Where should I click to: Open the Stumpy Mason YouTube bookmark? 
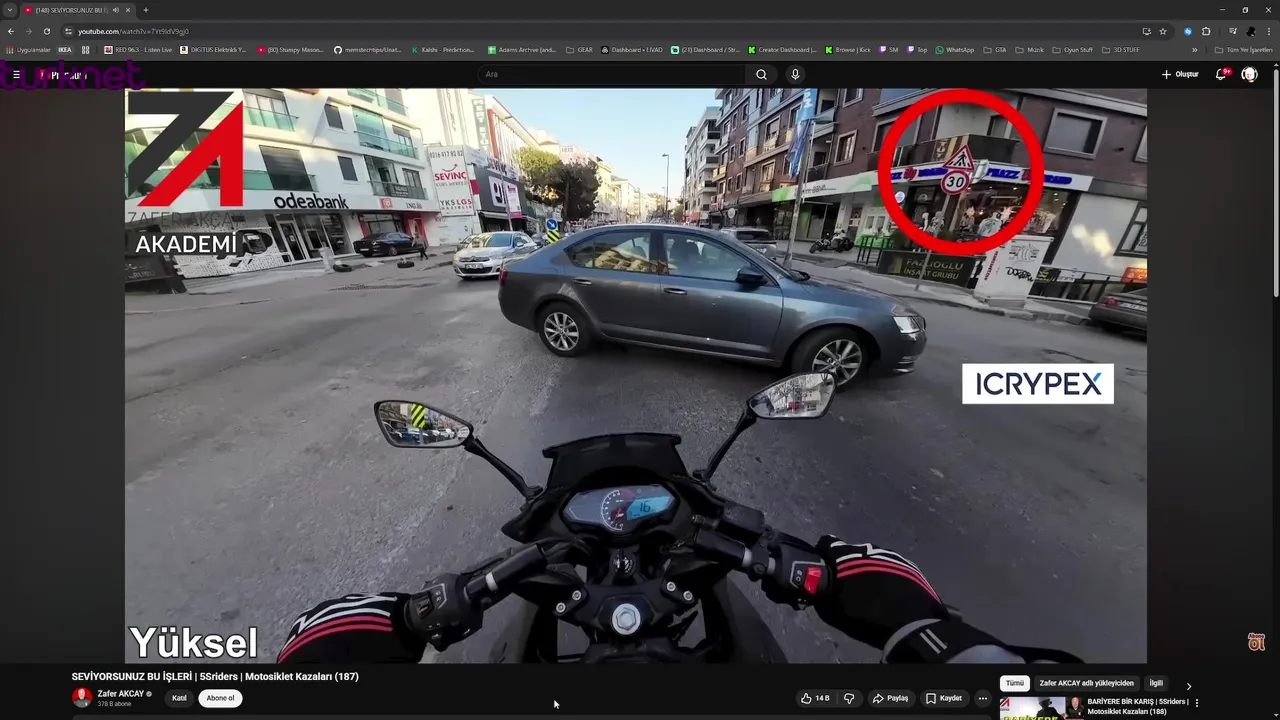click(x=290, y=49)
